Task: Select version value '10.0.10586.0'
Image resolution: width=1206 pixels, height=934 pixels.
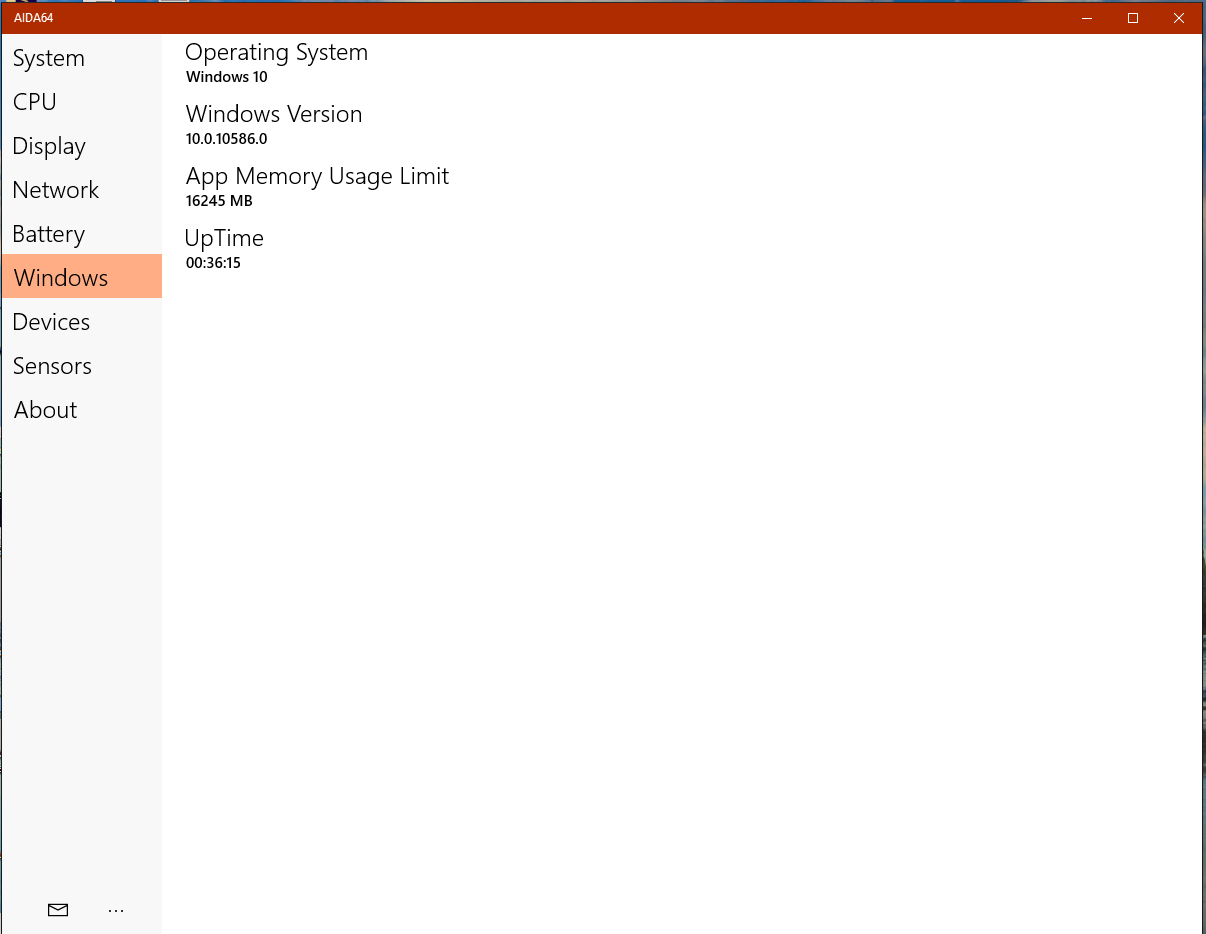Action: click(227, 139)
